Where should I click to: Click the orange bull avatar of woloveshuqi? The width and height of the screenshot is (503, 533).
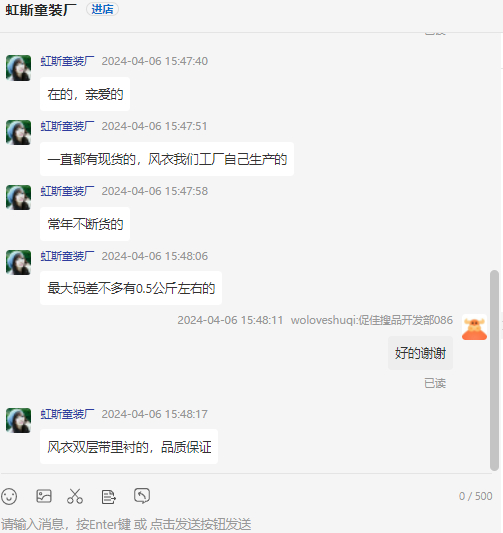pyautogui.click(x=474, y=328)
